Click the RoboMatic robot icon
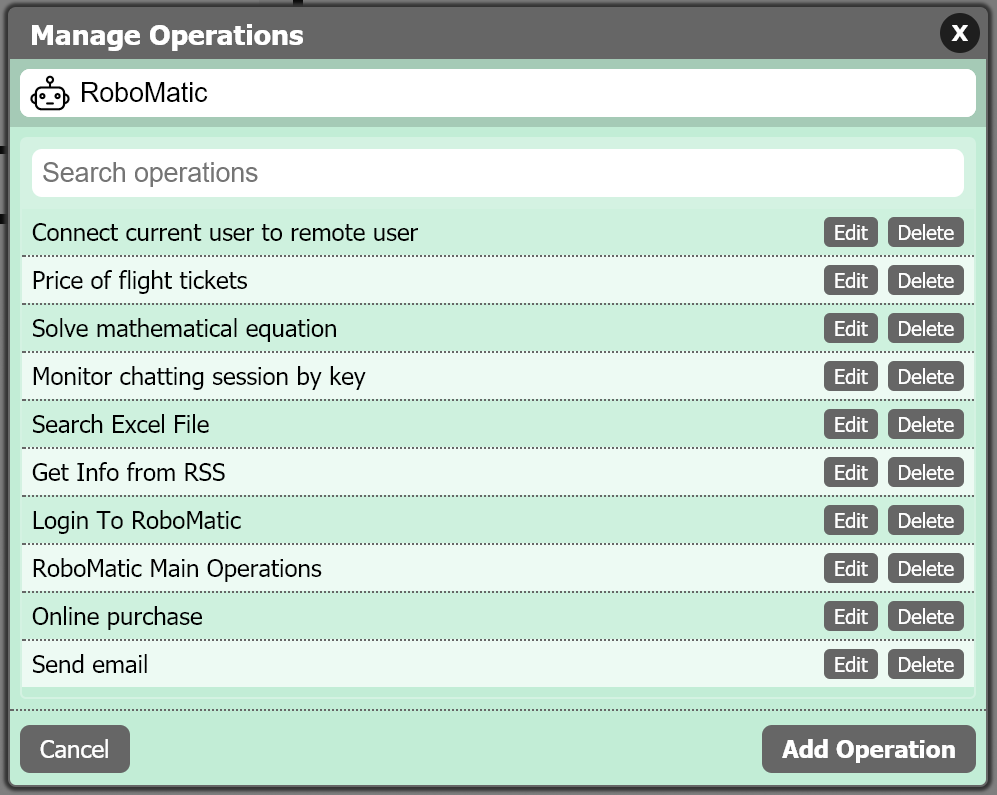 (50, 93)
